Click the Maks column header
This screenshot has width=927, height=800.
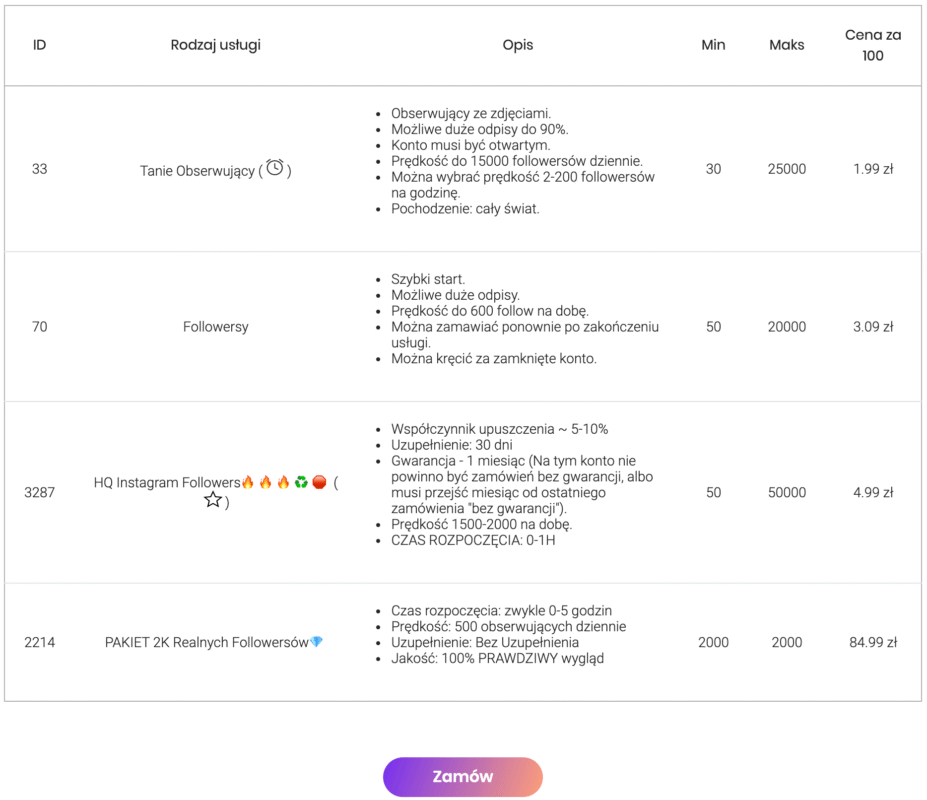[787, 45]
